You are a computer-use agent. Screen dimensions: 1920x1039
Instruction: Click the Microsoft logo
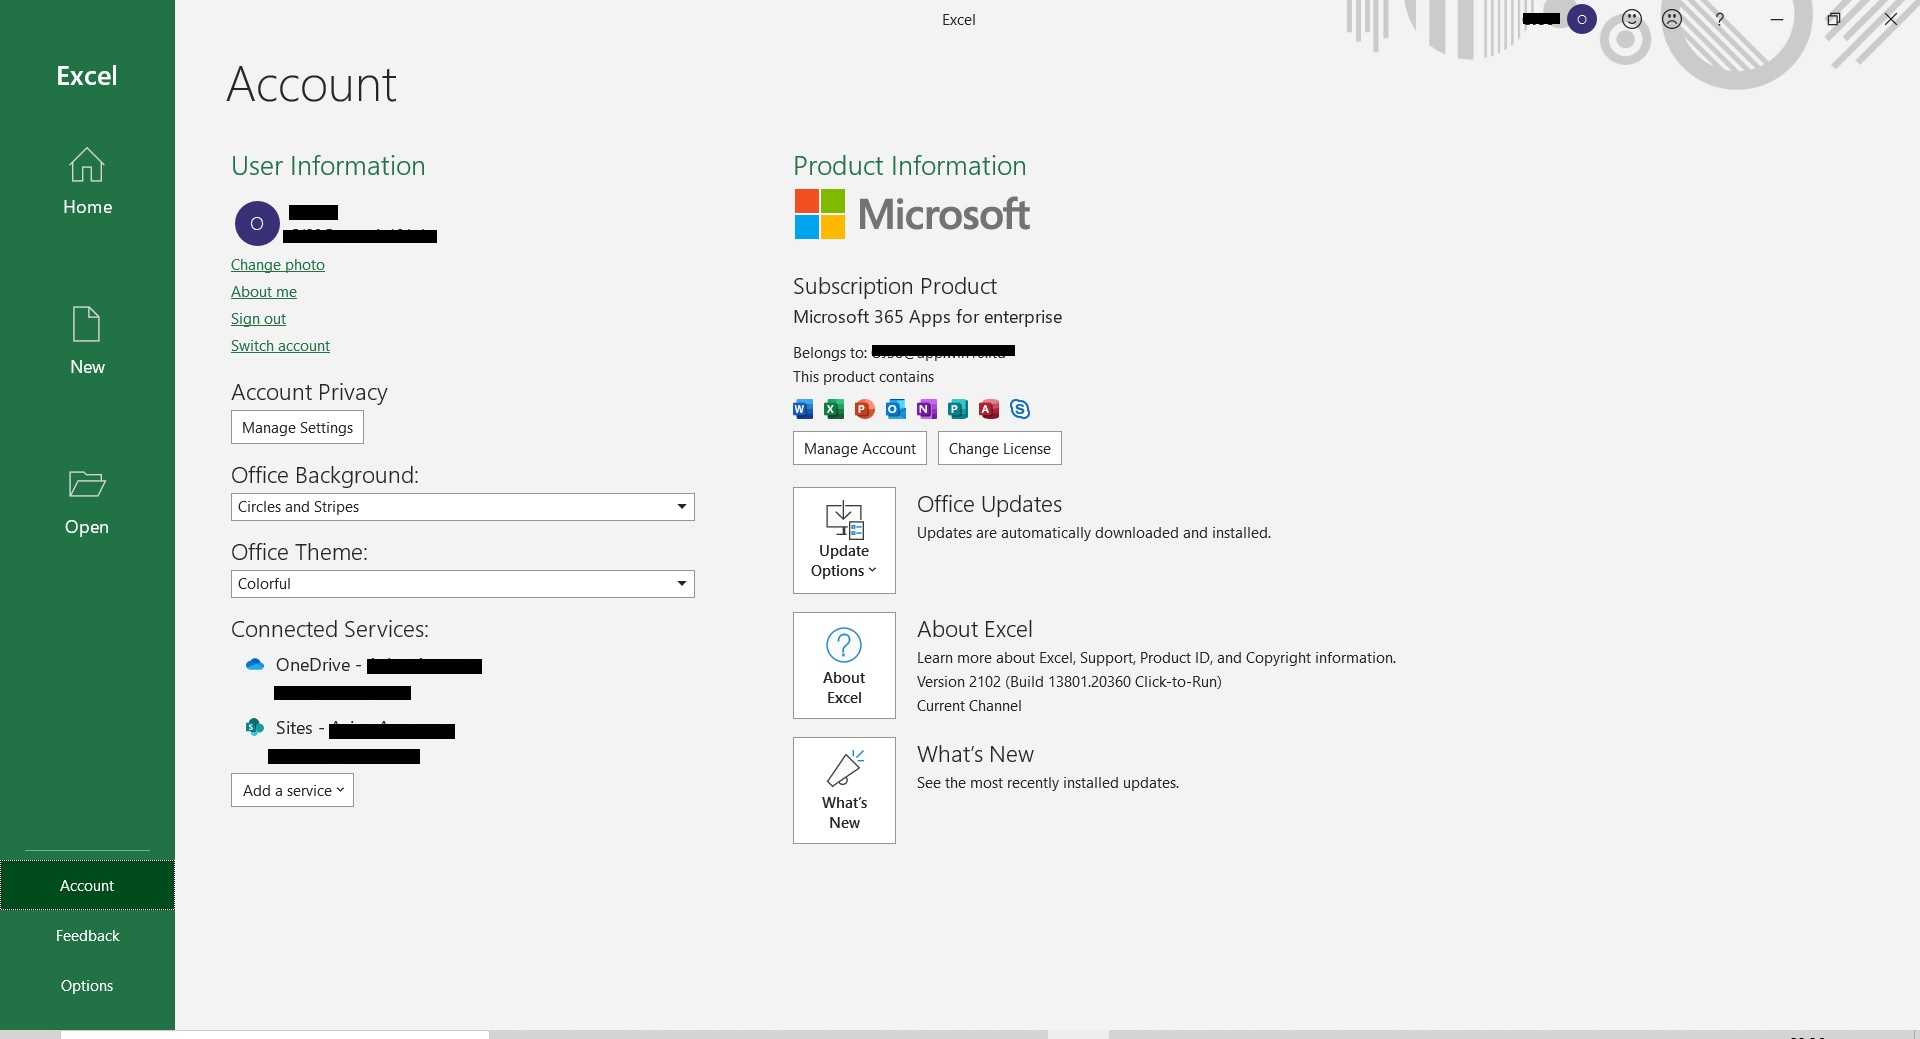coord(912,214)
